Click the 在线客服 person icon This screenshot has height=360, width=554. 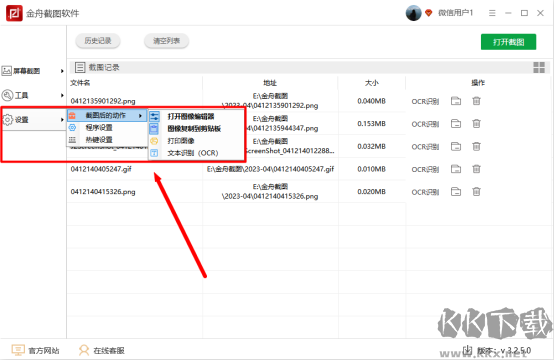coord(84,350)
